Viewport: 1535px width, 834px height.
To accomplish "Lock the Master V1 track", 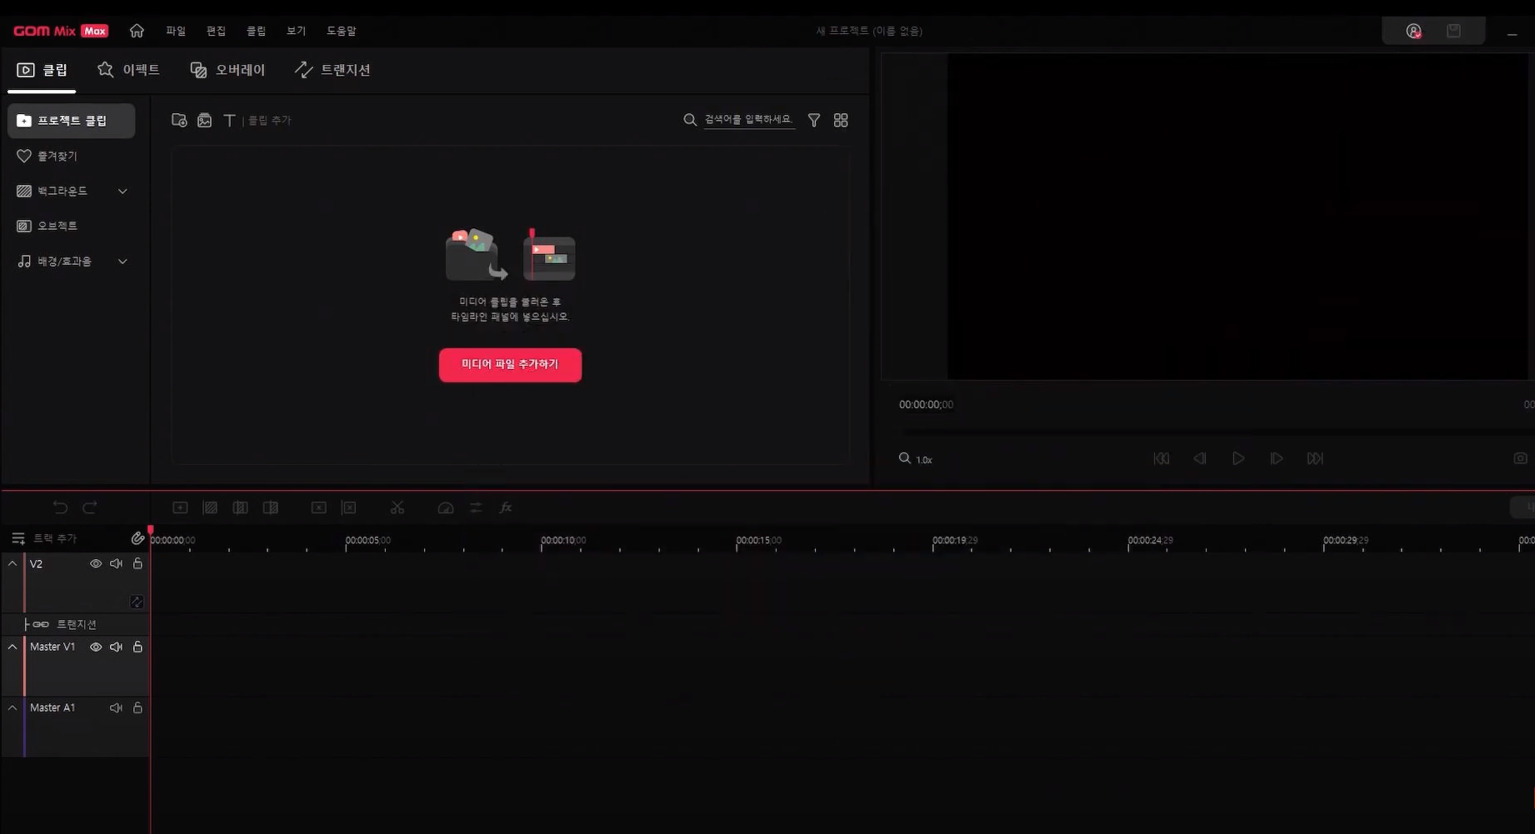I will (x=138, y=647).
